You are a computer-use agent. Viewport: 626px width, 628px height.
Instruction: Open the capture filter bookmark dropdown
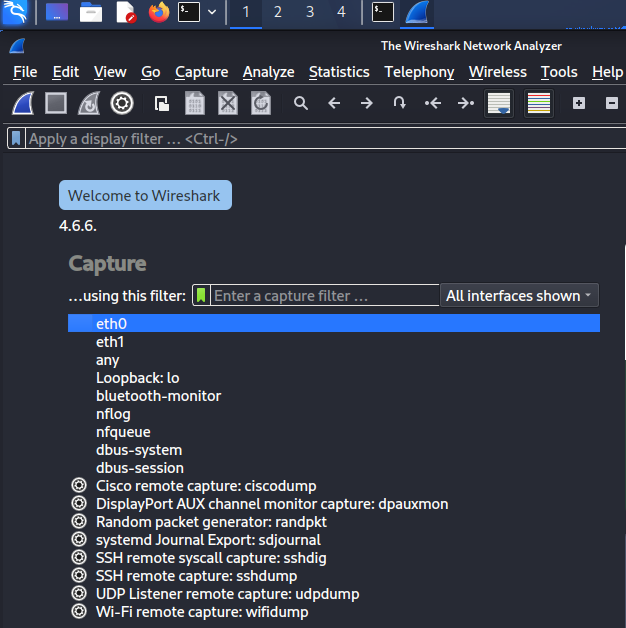click(x=201, y=296)
